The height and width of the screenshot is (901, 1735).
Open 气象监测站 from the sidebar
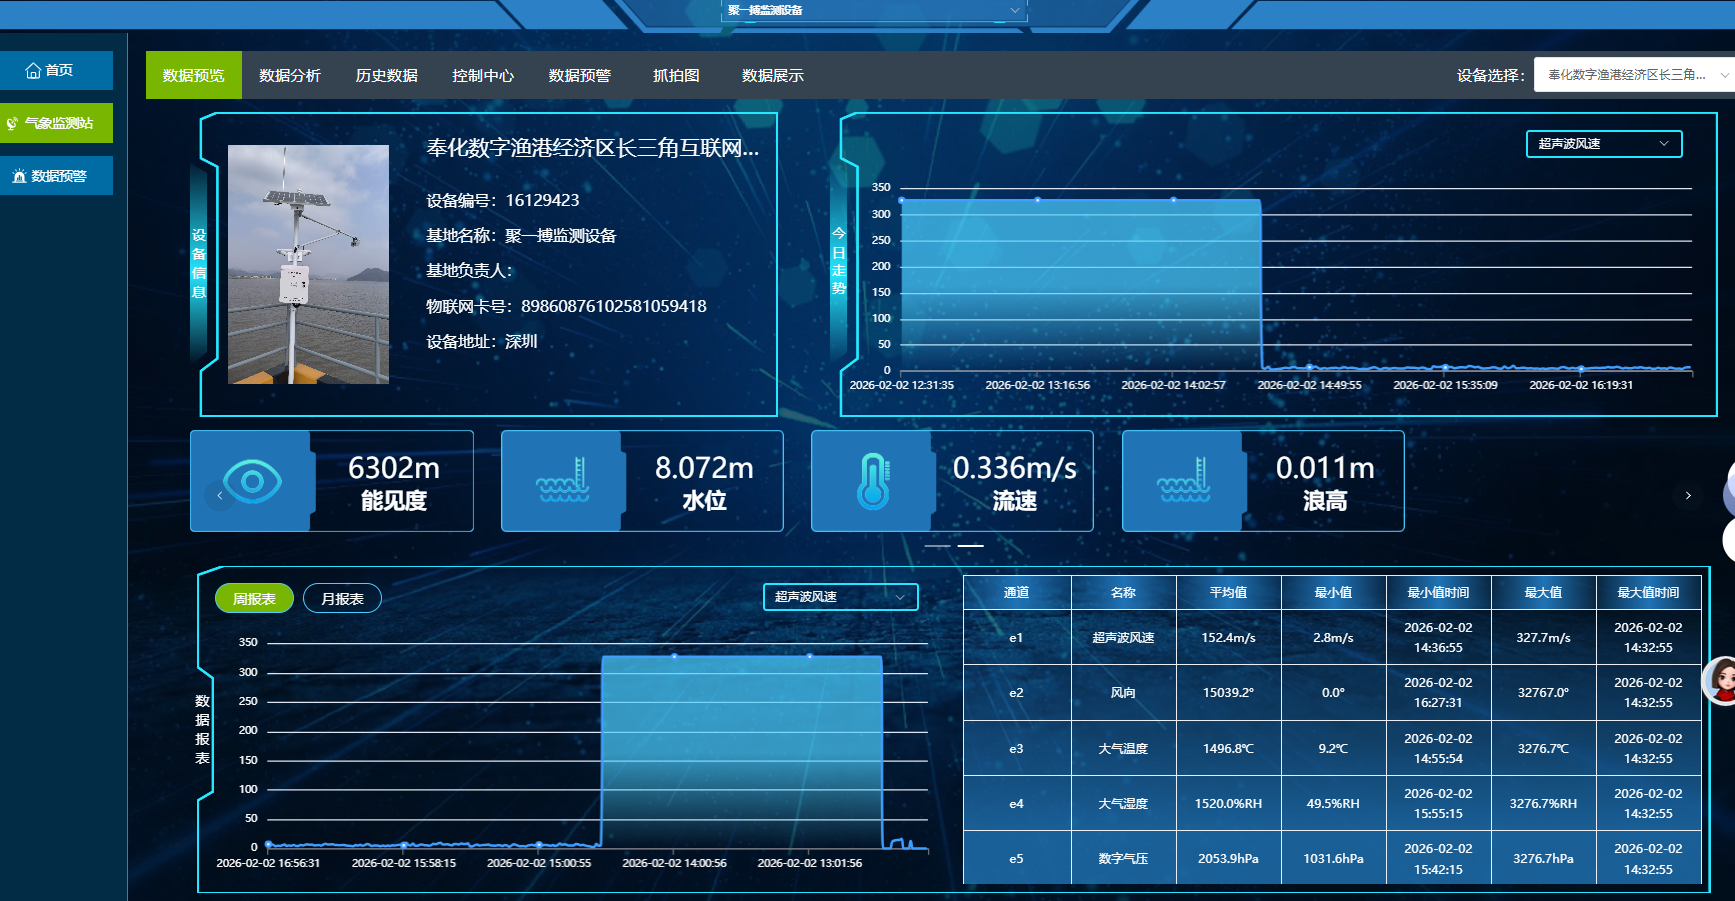coord(57,123)
